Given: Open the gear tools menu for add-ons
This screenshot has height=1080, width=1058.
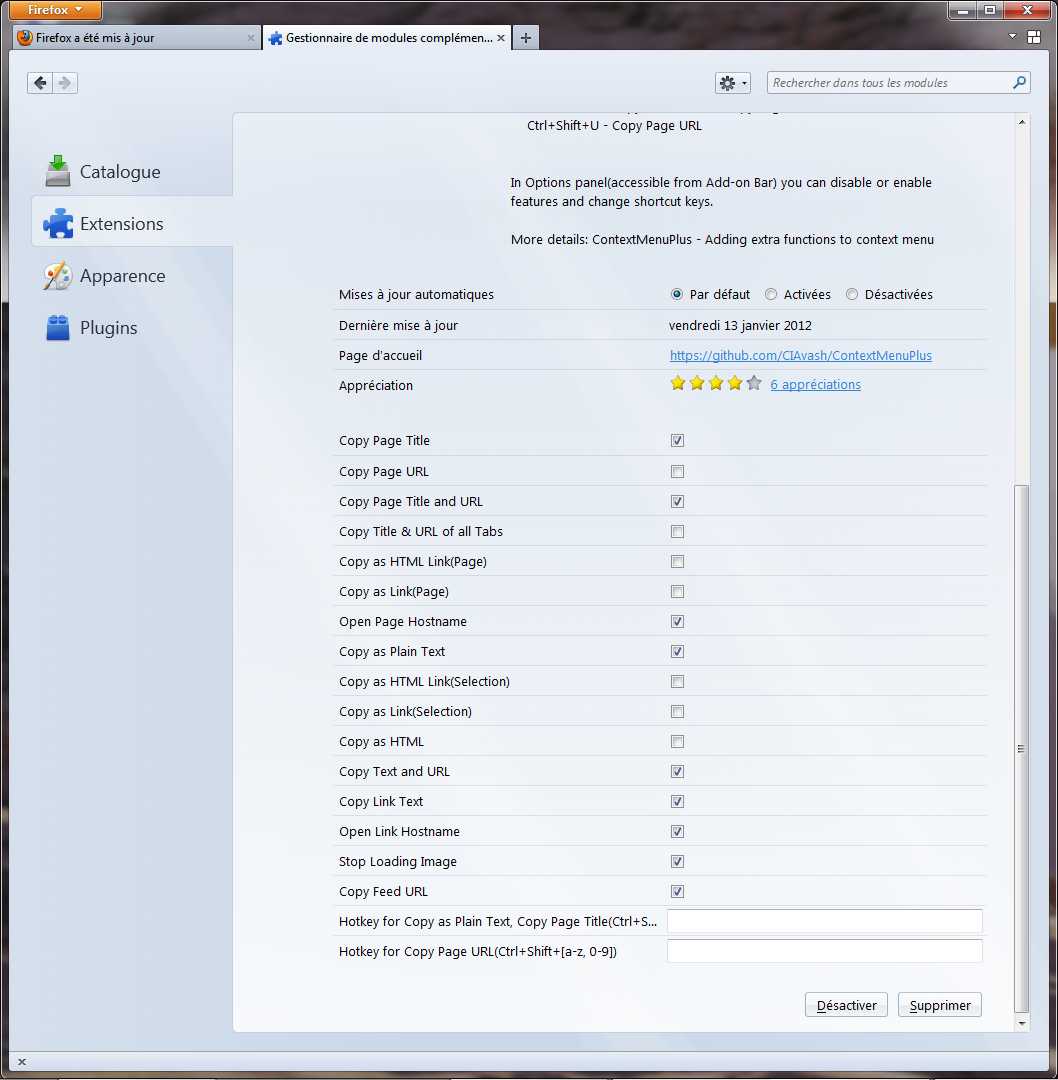Looking at the screenshot, I should [x=732, y=83].
